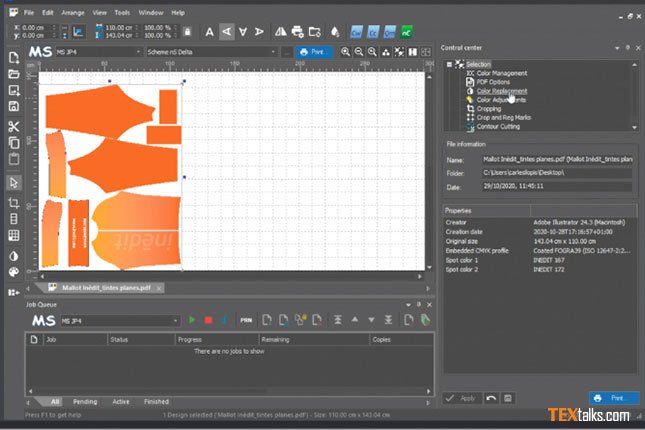Switch to the Pending jobs tab
The height and width of the screenshot is (430, 645).
point(84,402)
